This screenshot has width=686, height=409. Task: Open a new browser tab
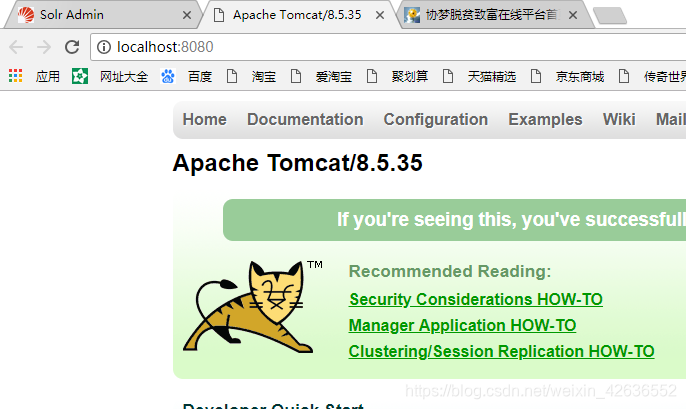point(610,16)
